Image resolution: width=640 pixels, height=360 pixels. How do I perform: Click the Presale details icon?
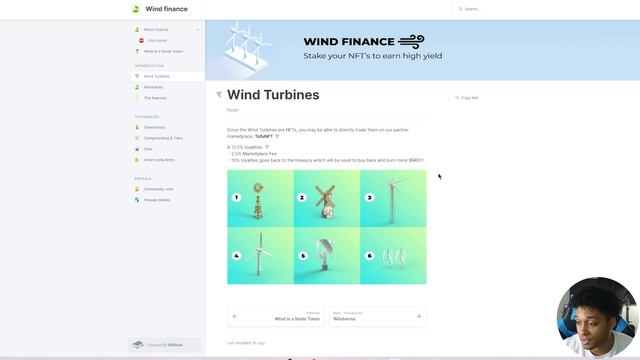(137, 200)
